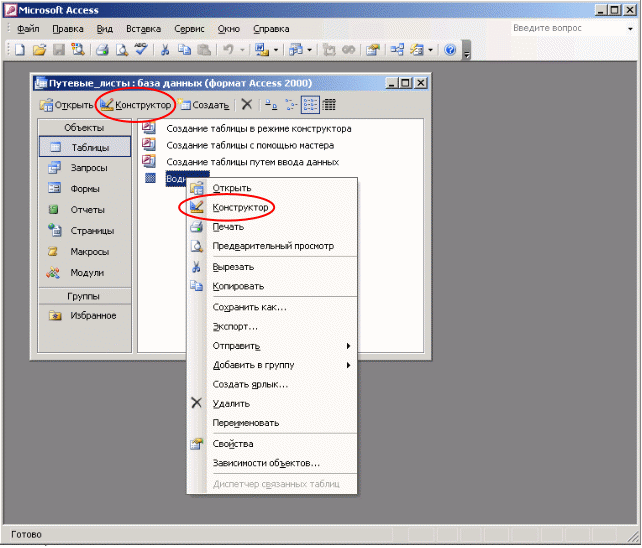Click the Copy toolbar icon

point(184,50)
